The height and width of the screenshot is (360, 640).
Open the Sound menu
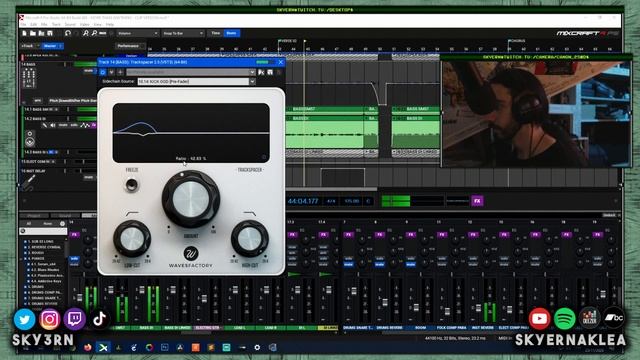pyautogui.click(x=70, y=24)
